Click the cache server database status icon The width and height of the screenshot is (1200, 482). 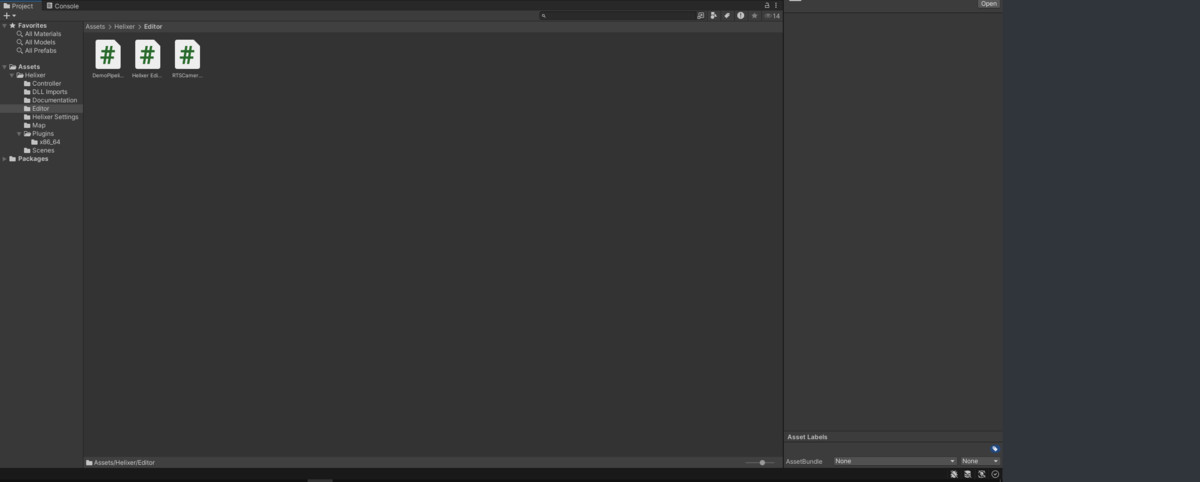[x=968, y=474]
